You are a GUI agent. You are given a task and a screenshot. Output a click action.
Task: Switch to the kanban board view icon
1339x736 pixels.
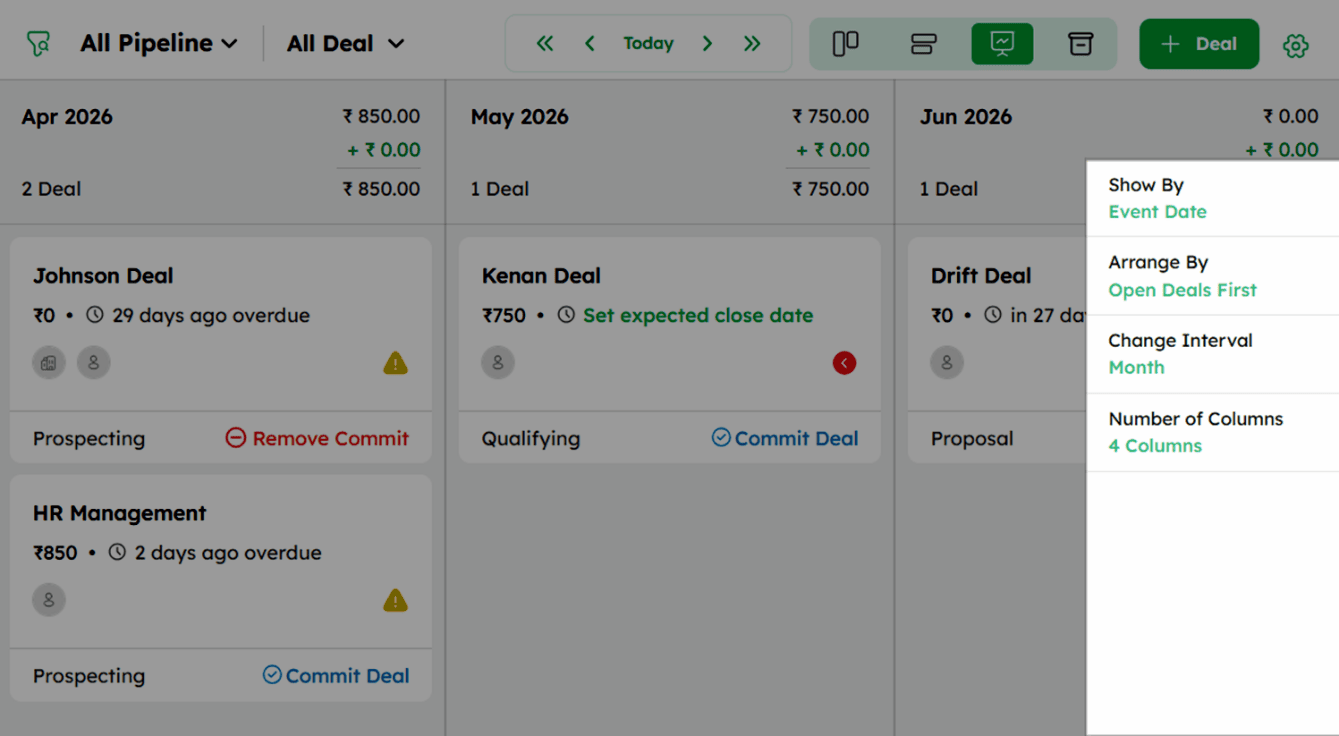coord(846,44)
